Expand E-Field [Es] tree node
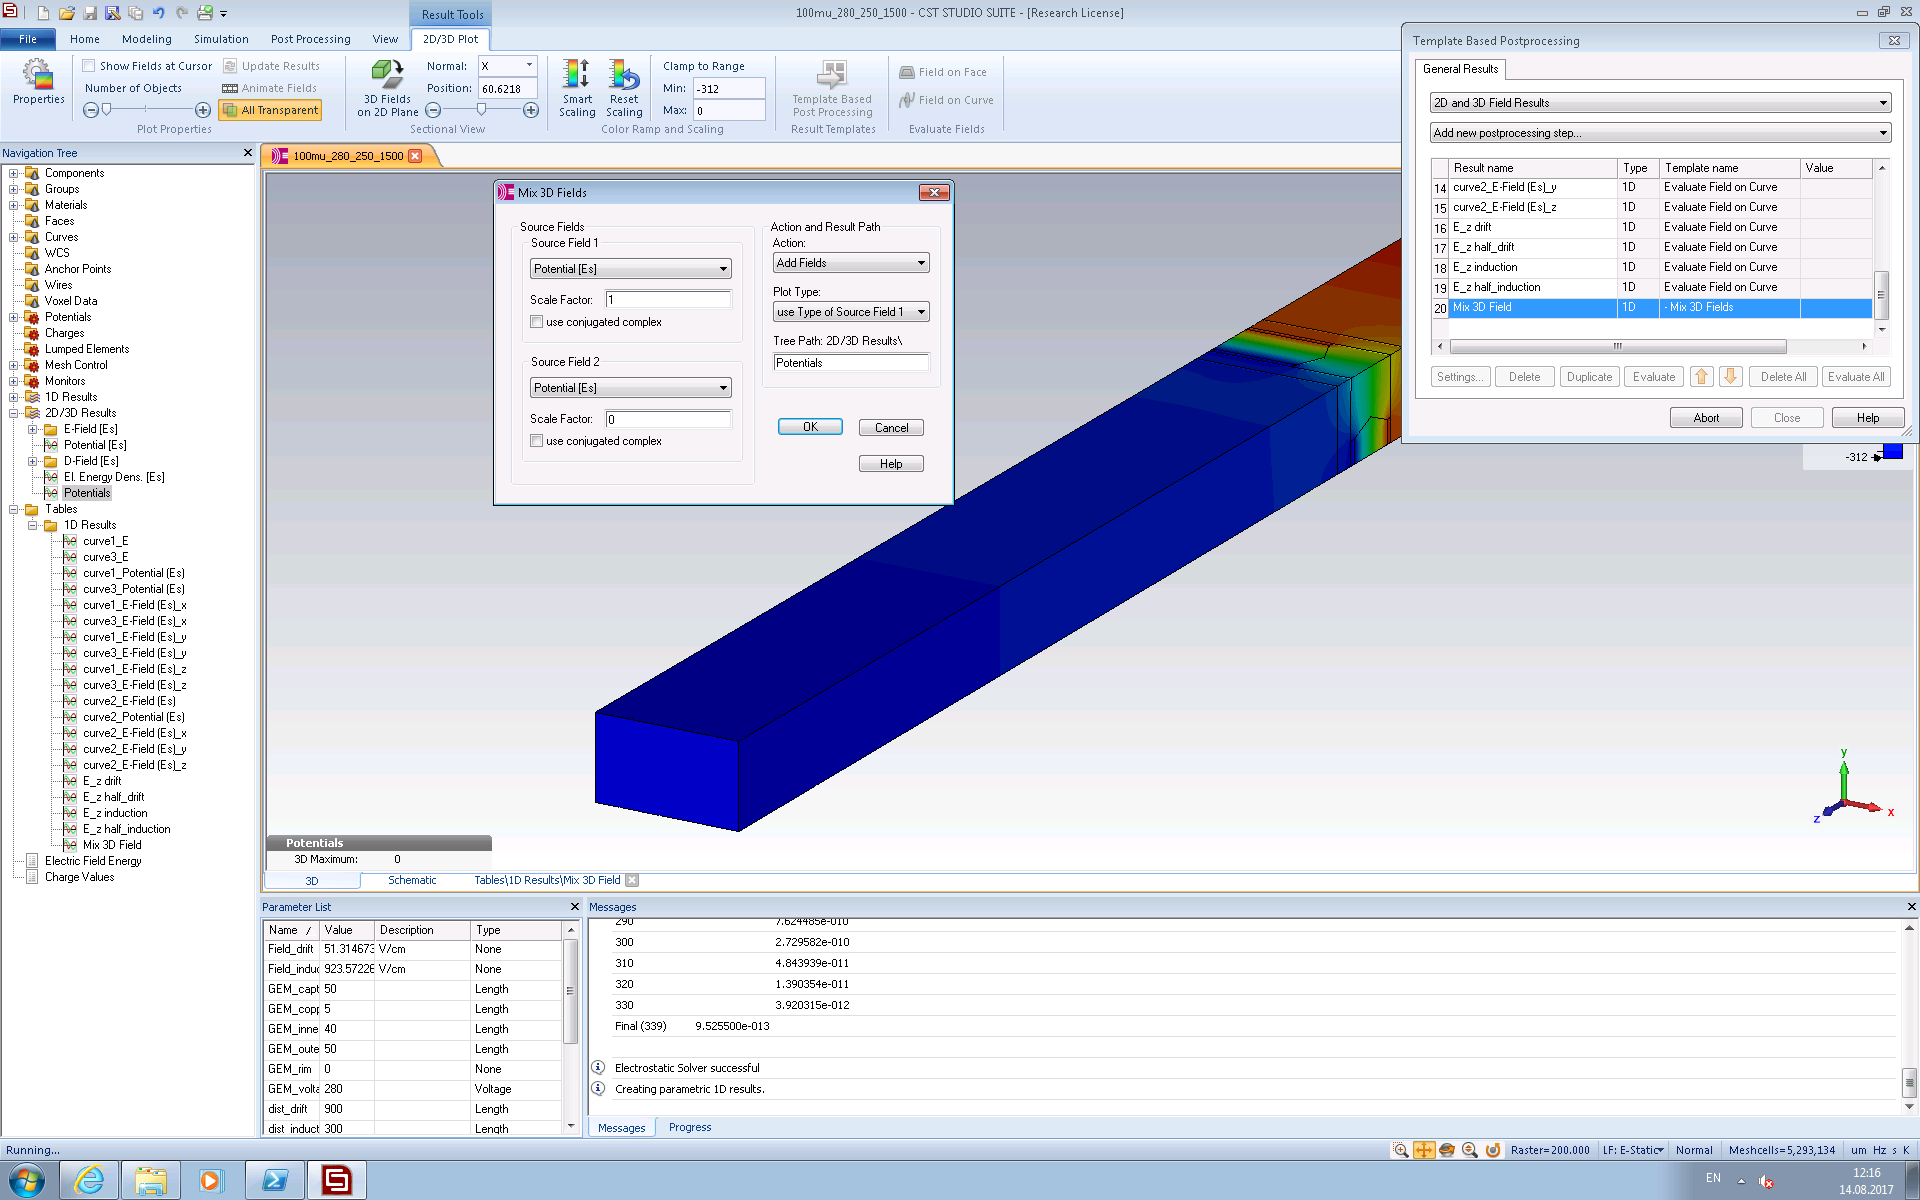The height and width of the screenshot is (1200, 1920). [x=33, y=429]
